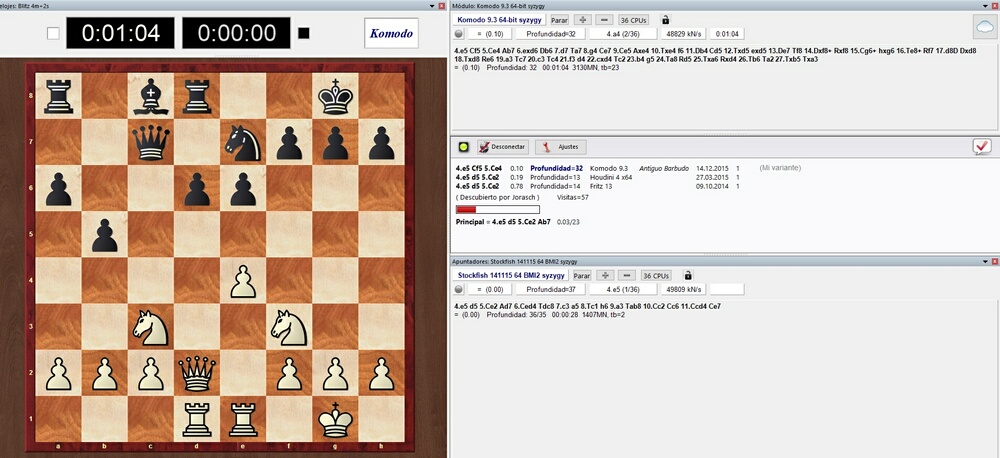
Task: Select the black queen on c7
Action: (151, 142)
